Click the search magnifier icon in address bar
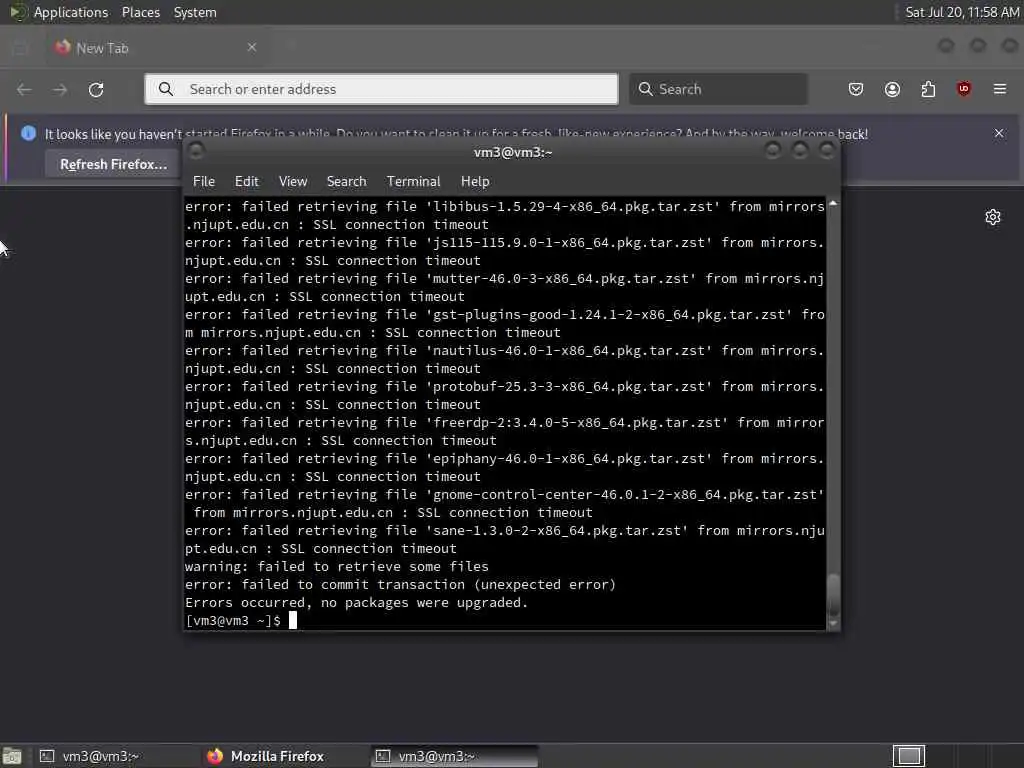 [x=166, y=89]
